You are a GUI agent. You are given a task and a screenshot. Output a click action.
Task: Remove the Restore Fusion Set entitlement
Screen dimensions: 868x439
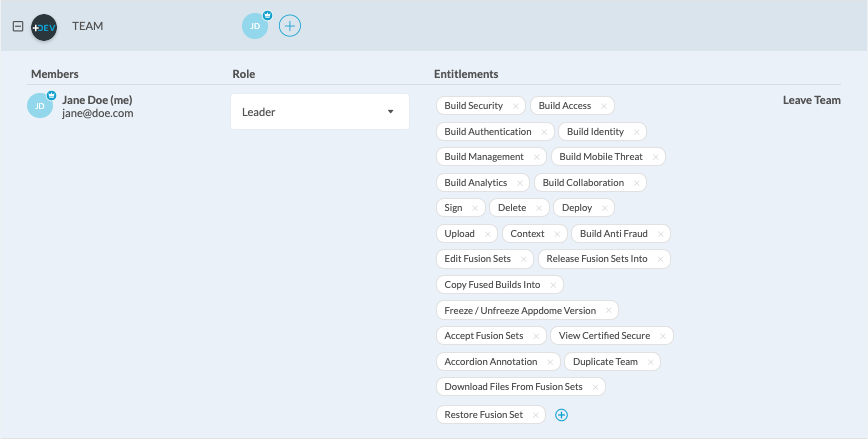tap(536, 415)
